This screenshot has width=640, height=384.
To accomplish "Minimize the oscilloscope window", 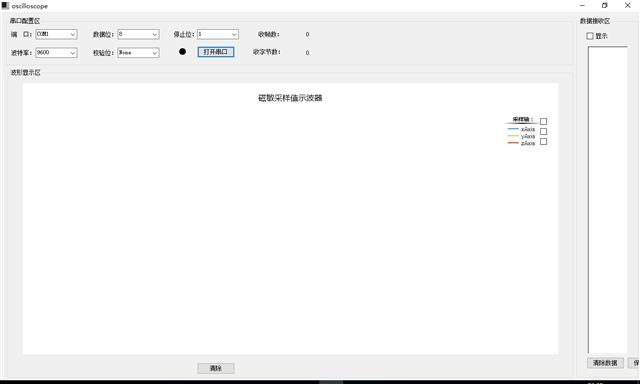I will pyautogui.click(x=582, y=5).
